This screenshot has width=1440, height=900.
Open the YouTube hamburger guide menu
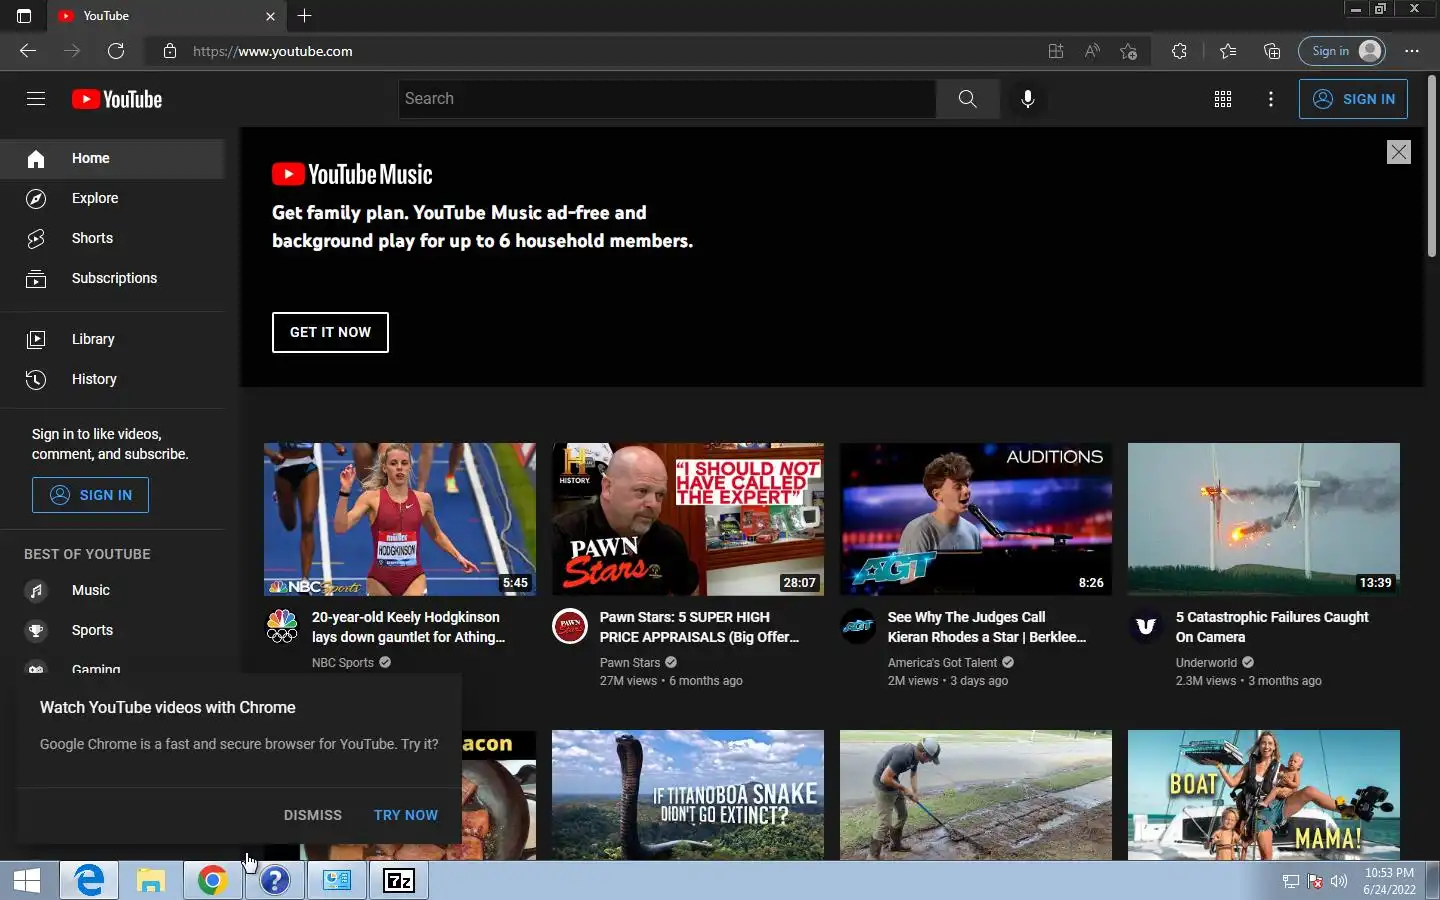[36, 98]
